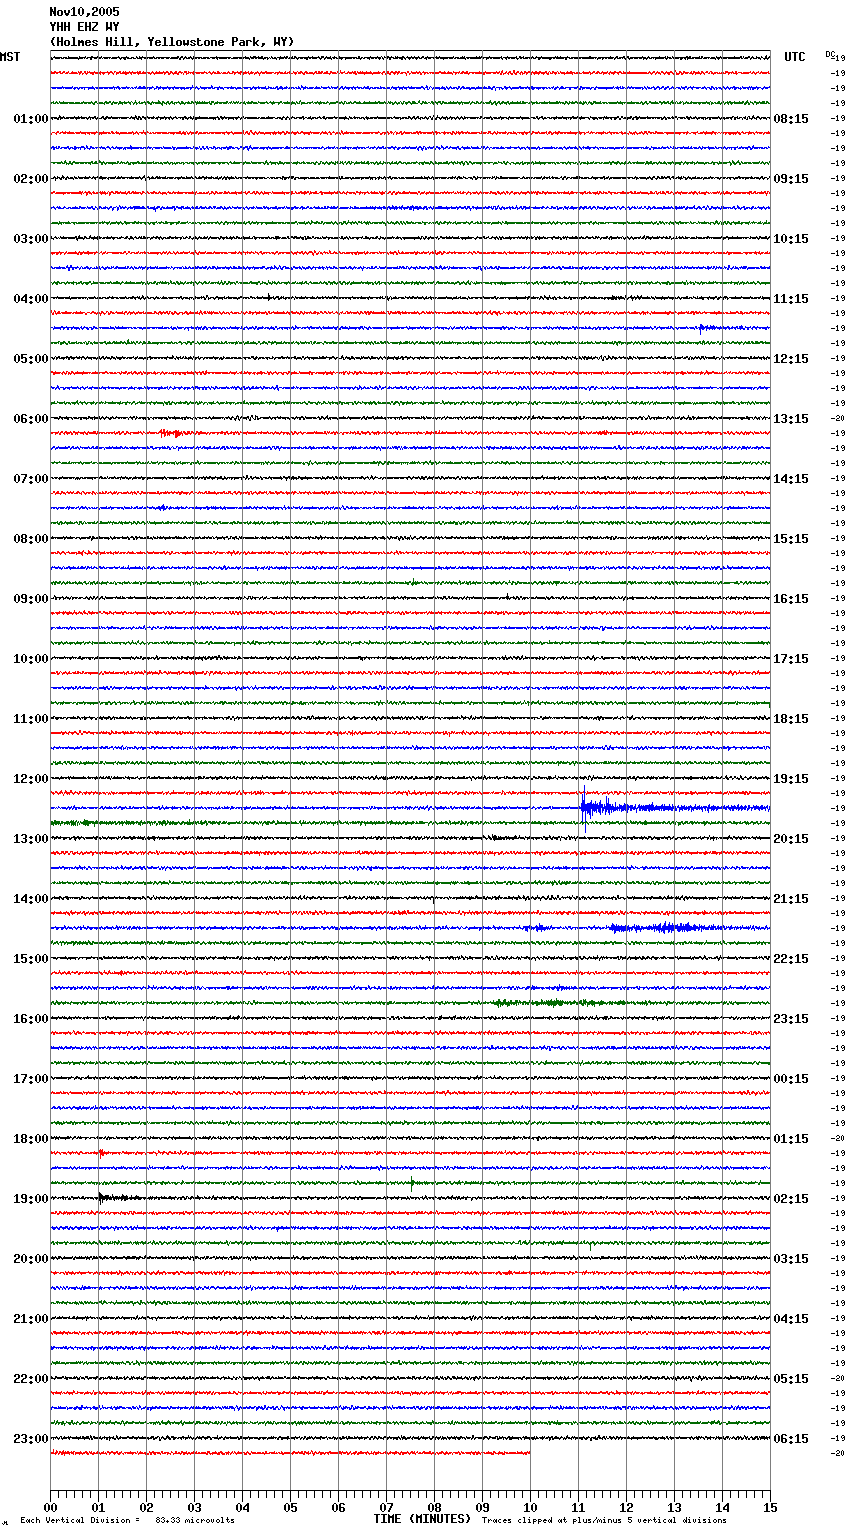Click the station code 'YHH EHZ WY'
The image size is (850, 1534).
pos(84,27)
